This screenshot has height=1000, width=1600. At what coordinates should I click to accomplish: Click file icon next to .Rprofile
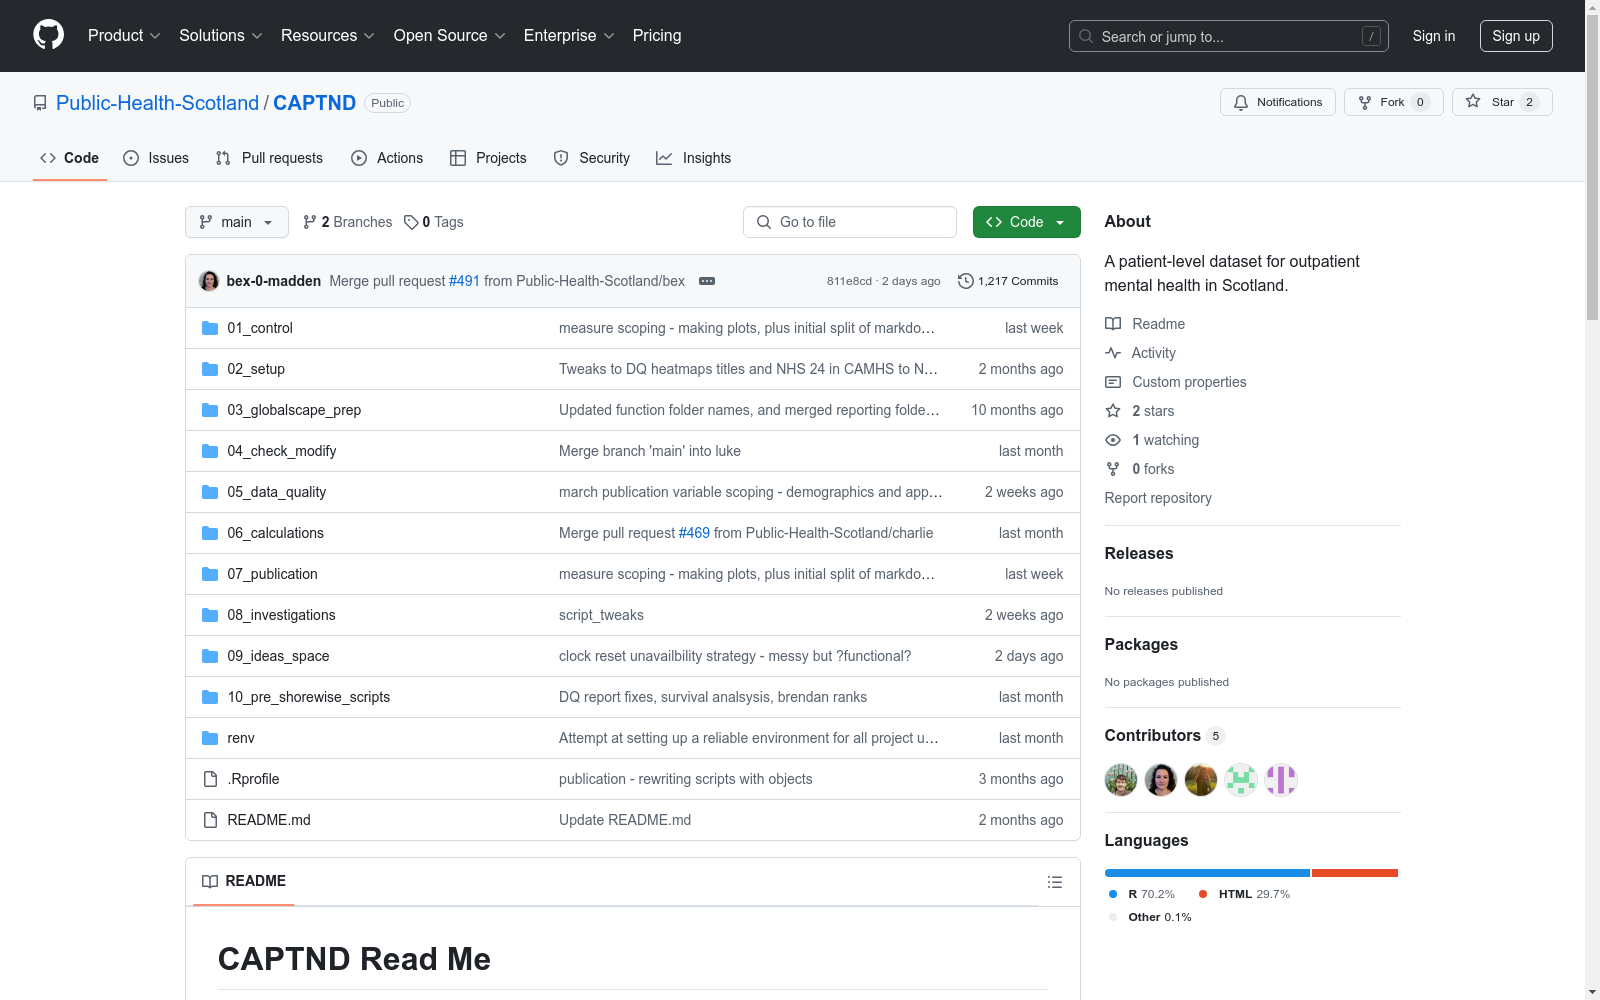click(x=210, y=779)
